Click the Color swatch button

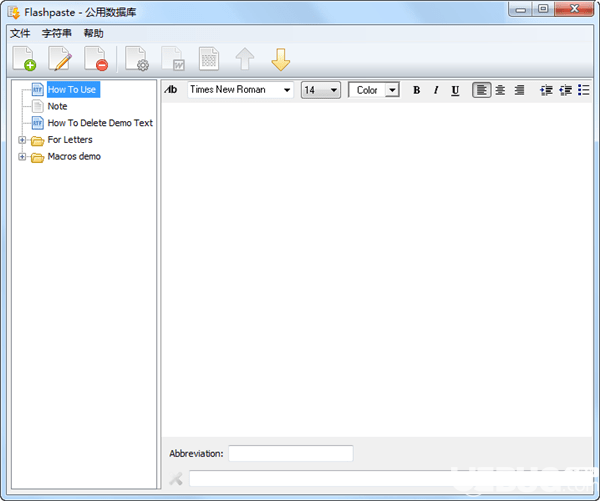(367, 90)
